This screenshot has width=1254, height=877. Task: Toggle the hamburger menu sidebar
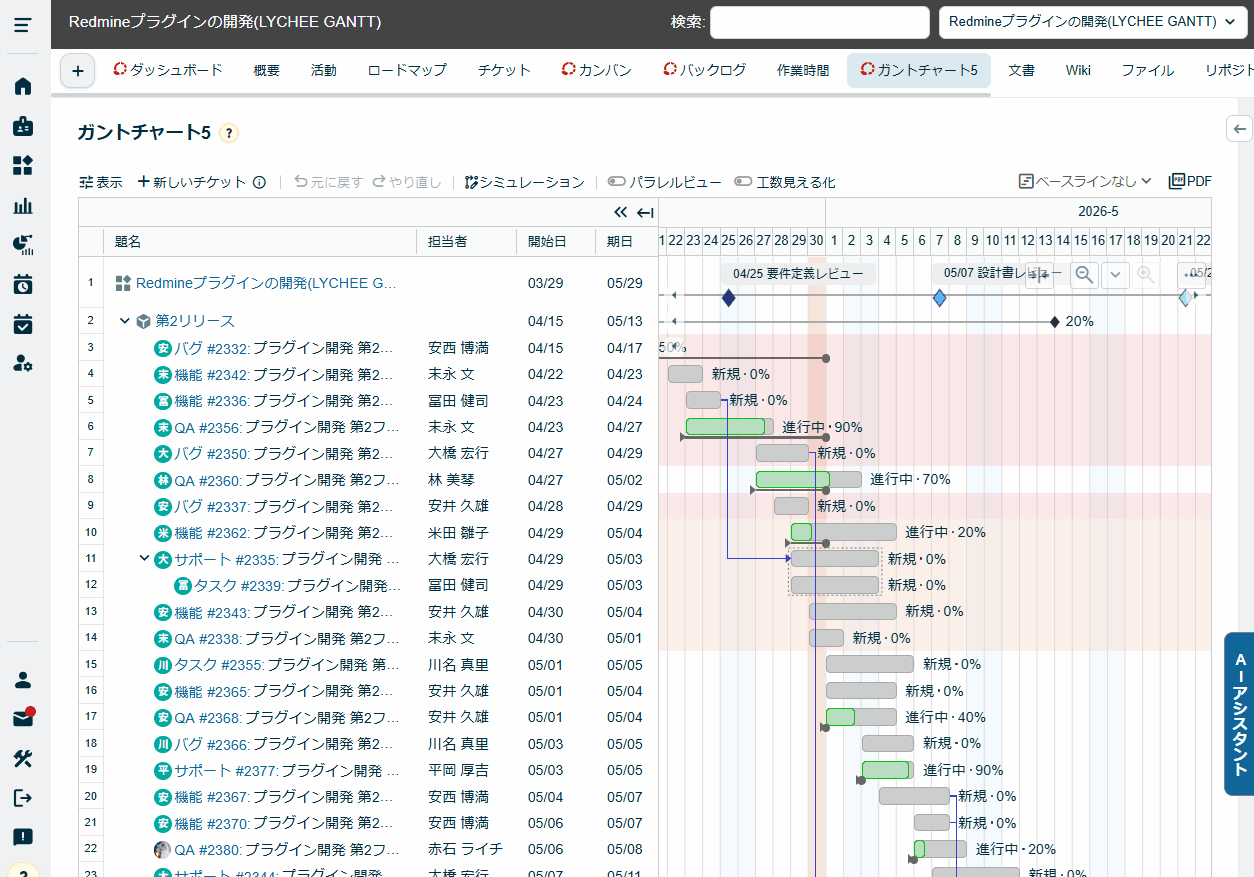[x=23, y=25]
